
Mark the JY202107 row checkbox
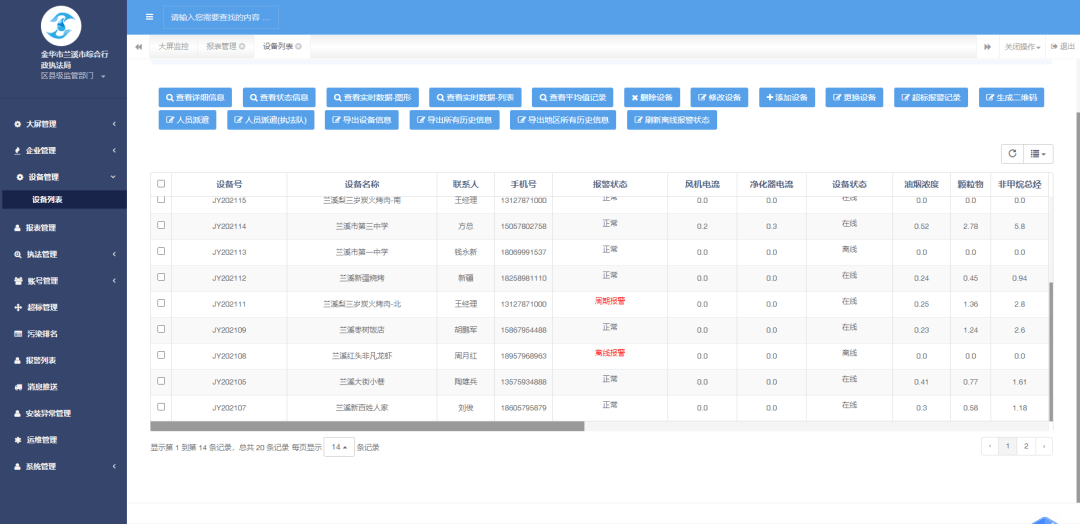(x=161, y=406)
